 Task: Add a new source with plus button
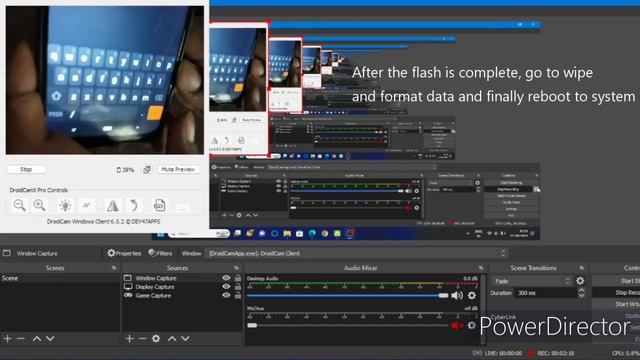pos(129,338)
